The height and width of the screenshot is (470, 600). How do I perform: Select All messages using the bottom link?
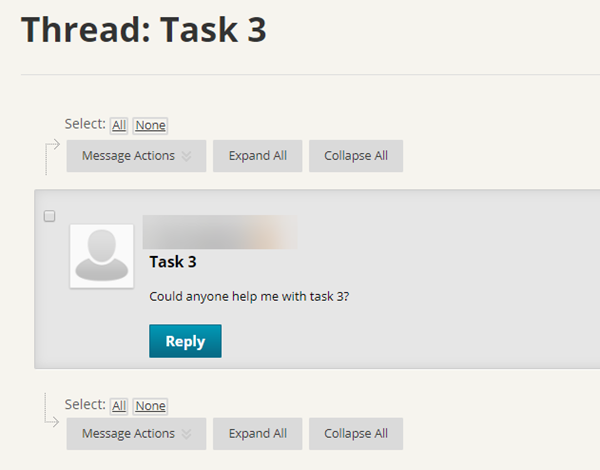click(119, 406)
